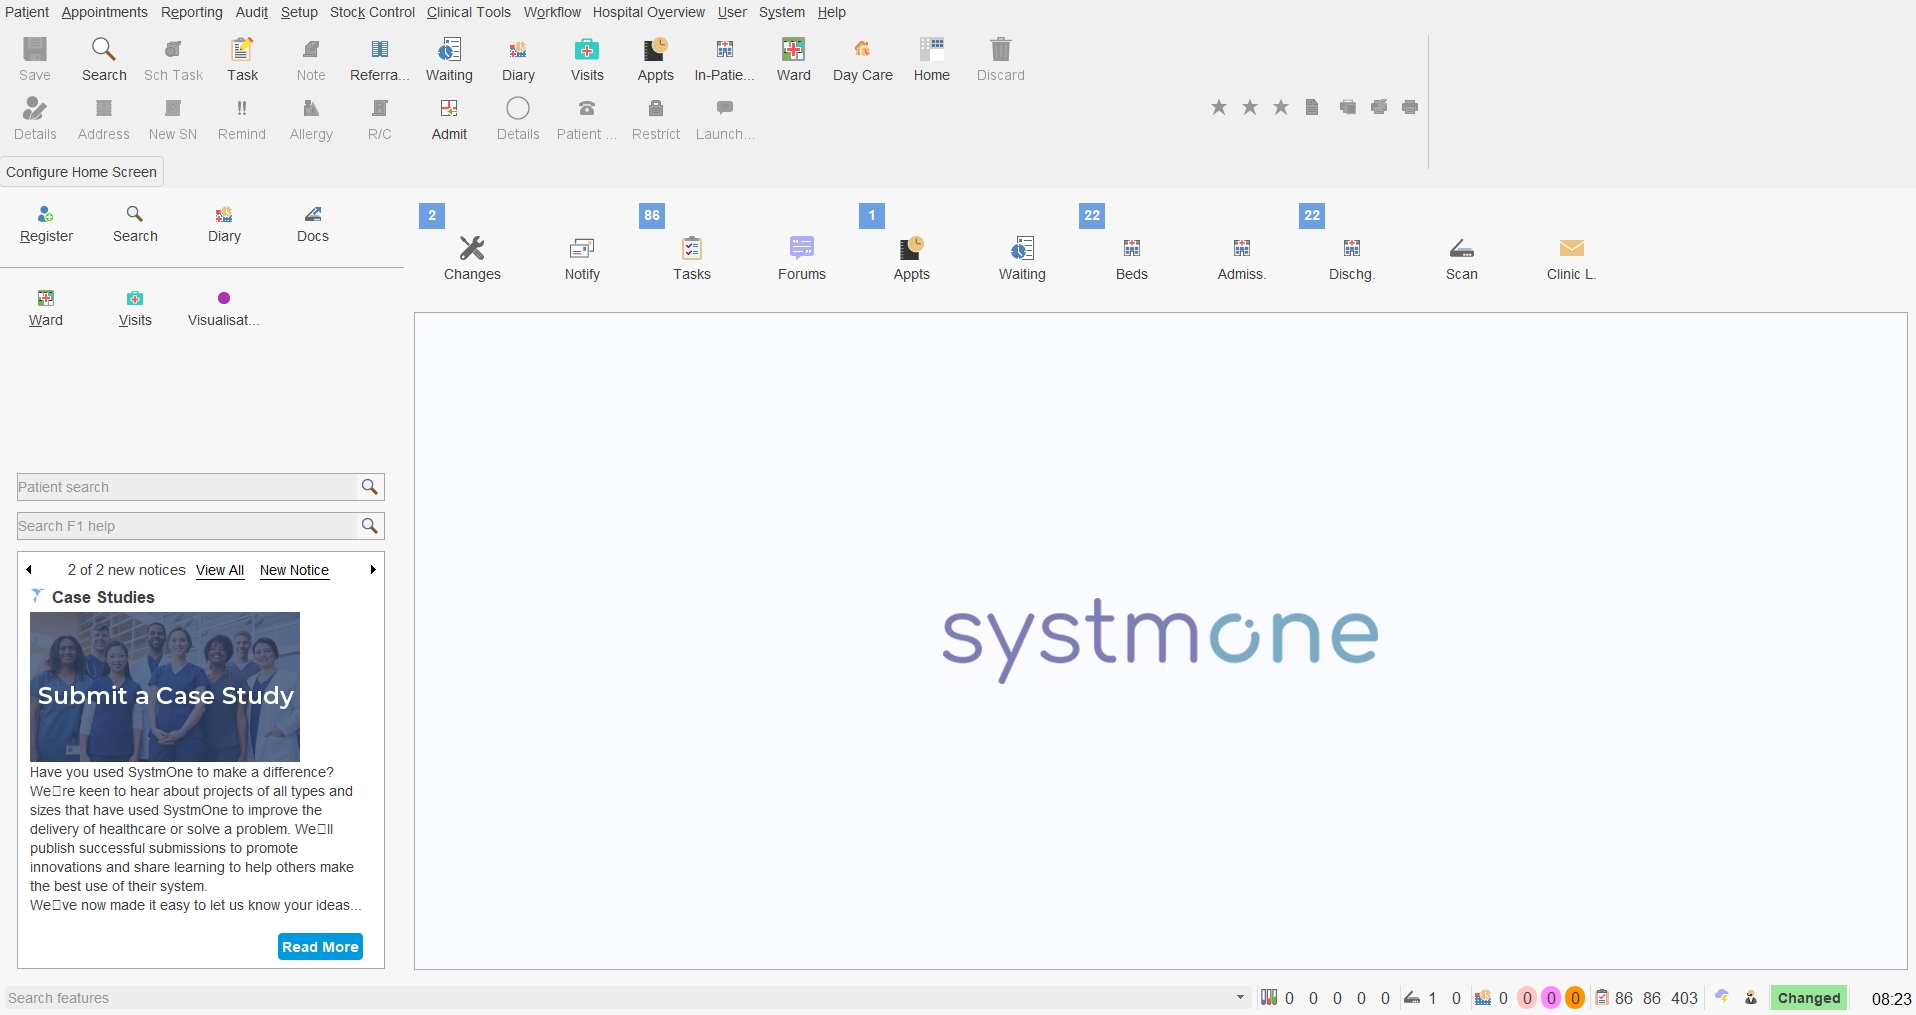1916x1015 pixels.
Task: Open the Forums icon
Action: click(x=802, y=258)
